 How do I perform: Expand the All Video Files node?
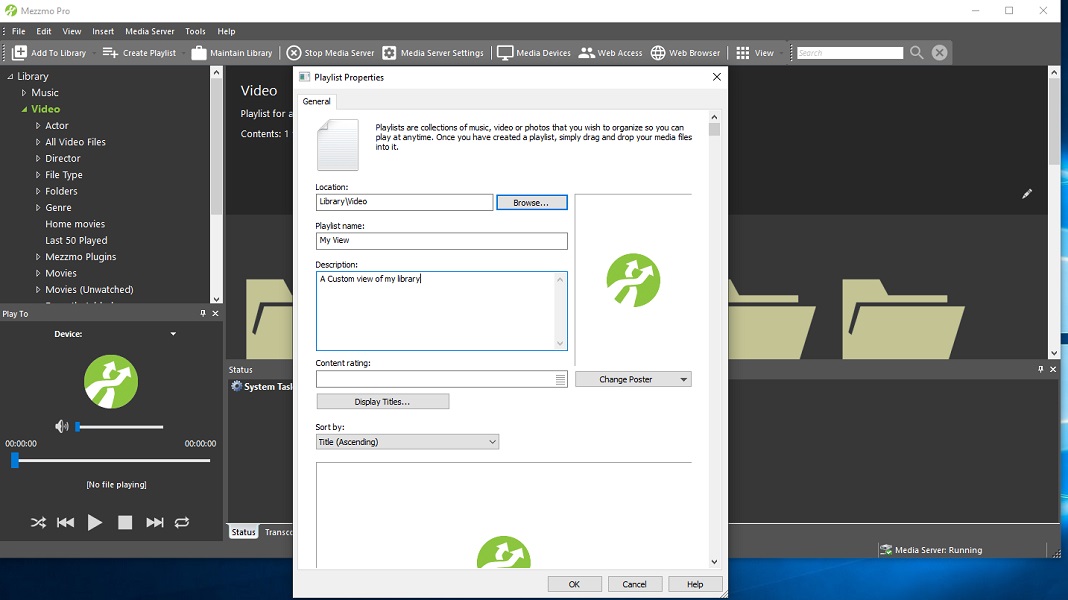pos(38,142)
